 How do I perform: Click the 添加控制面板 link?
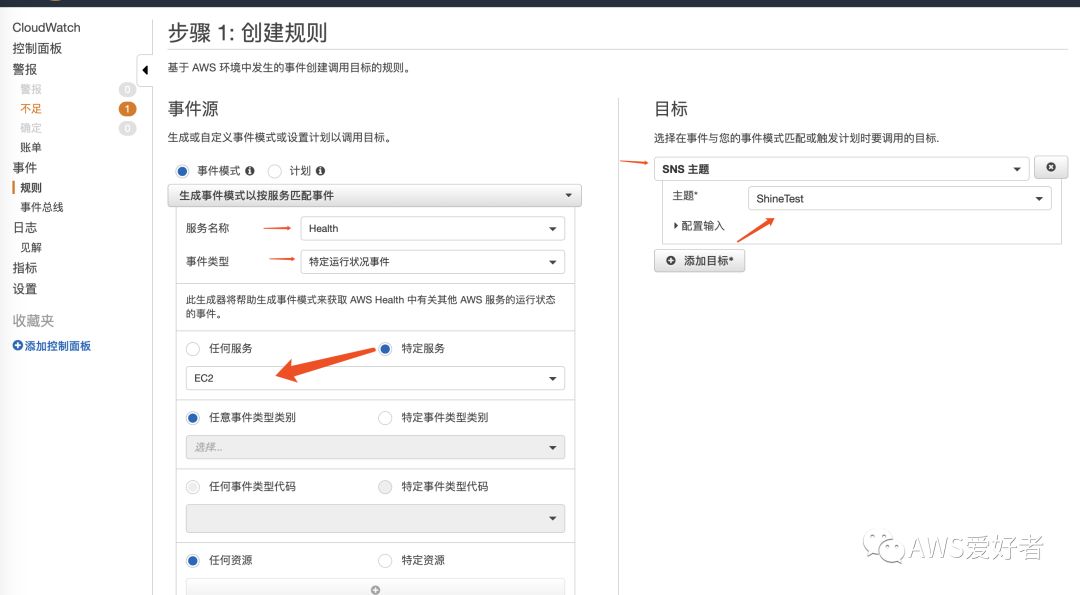58,346
